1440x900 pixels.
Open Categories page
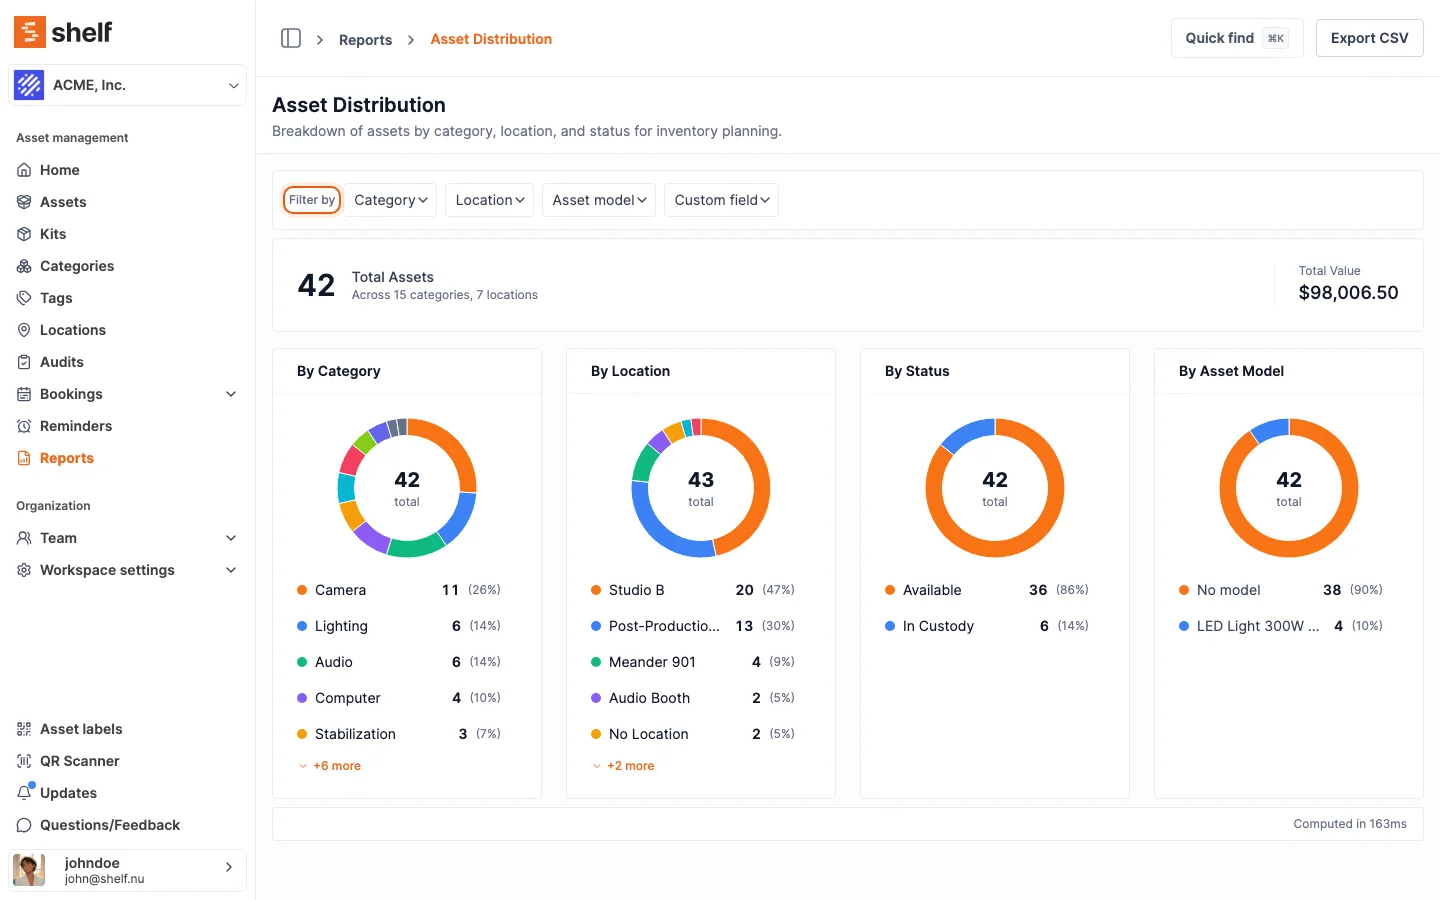127,266
